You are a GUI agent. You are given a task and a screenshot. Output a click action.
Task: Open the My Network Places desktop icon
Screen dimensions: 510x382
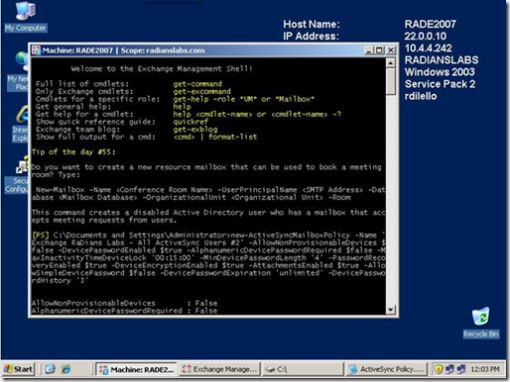point(18,71)
